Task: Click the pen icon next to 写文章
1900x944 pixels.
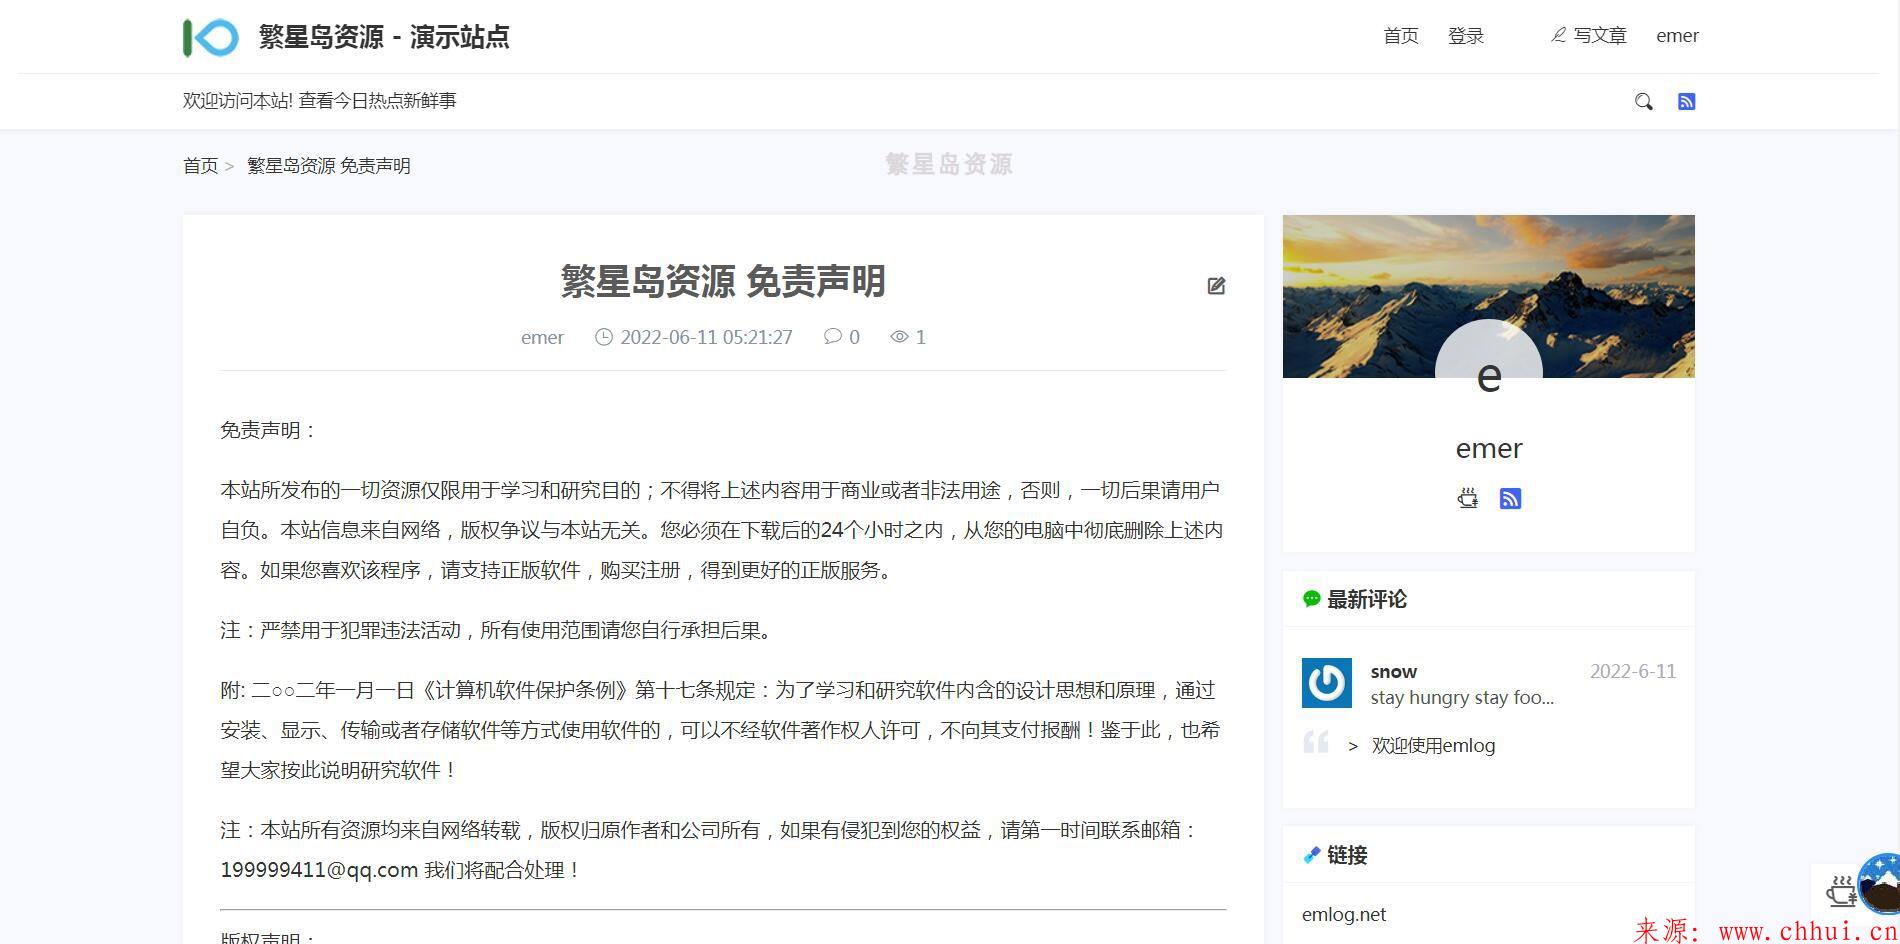Action: pyautogui.click(x=1558, y=35)
